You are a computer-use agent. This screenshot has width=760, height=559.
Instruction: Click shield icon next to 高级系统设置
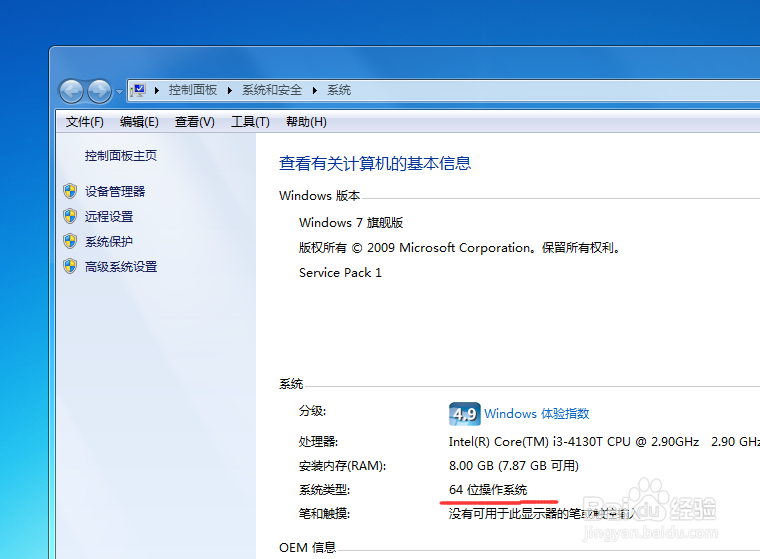click(x=70, y=266)
